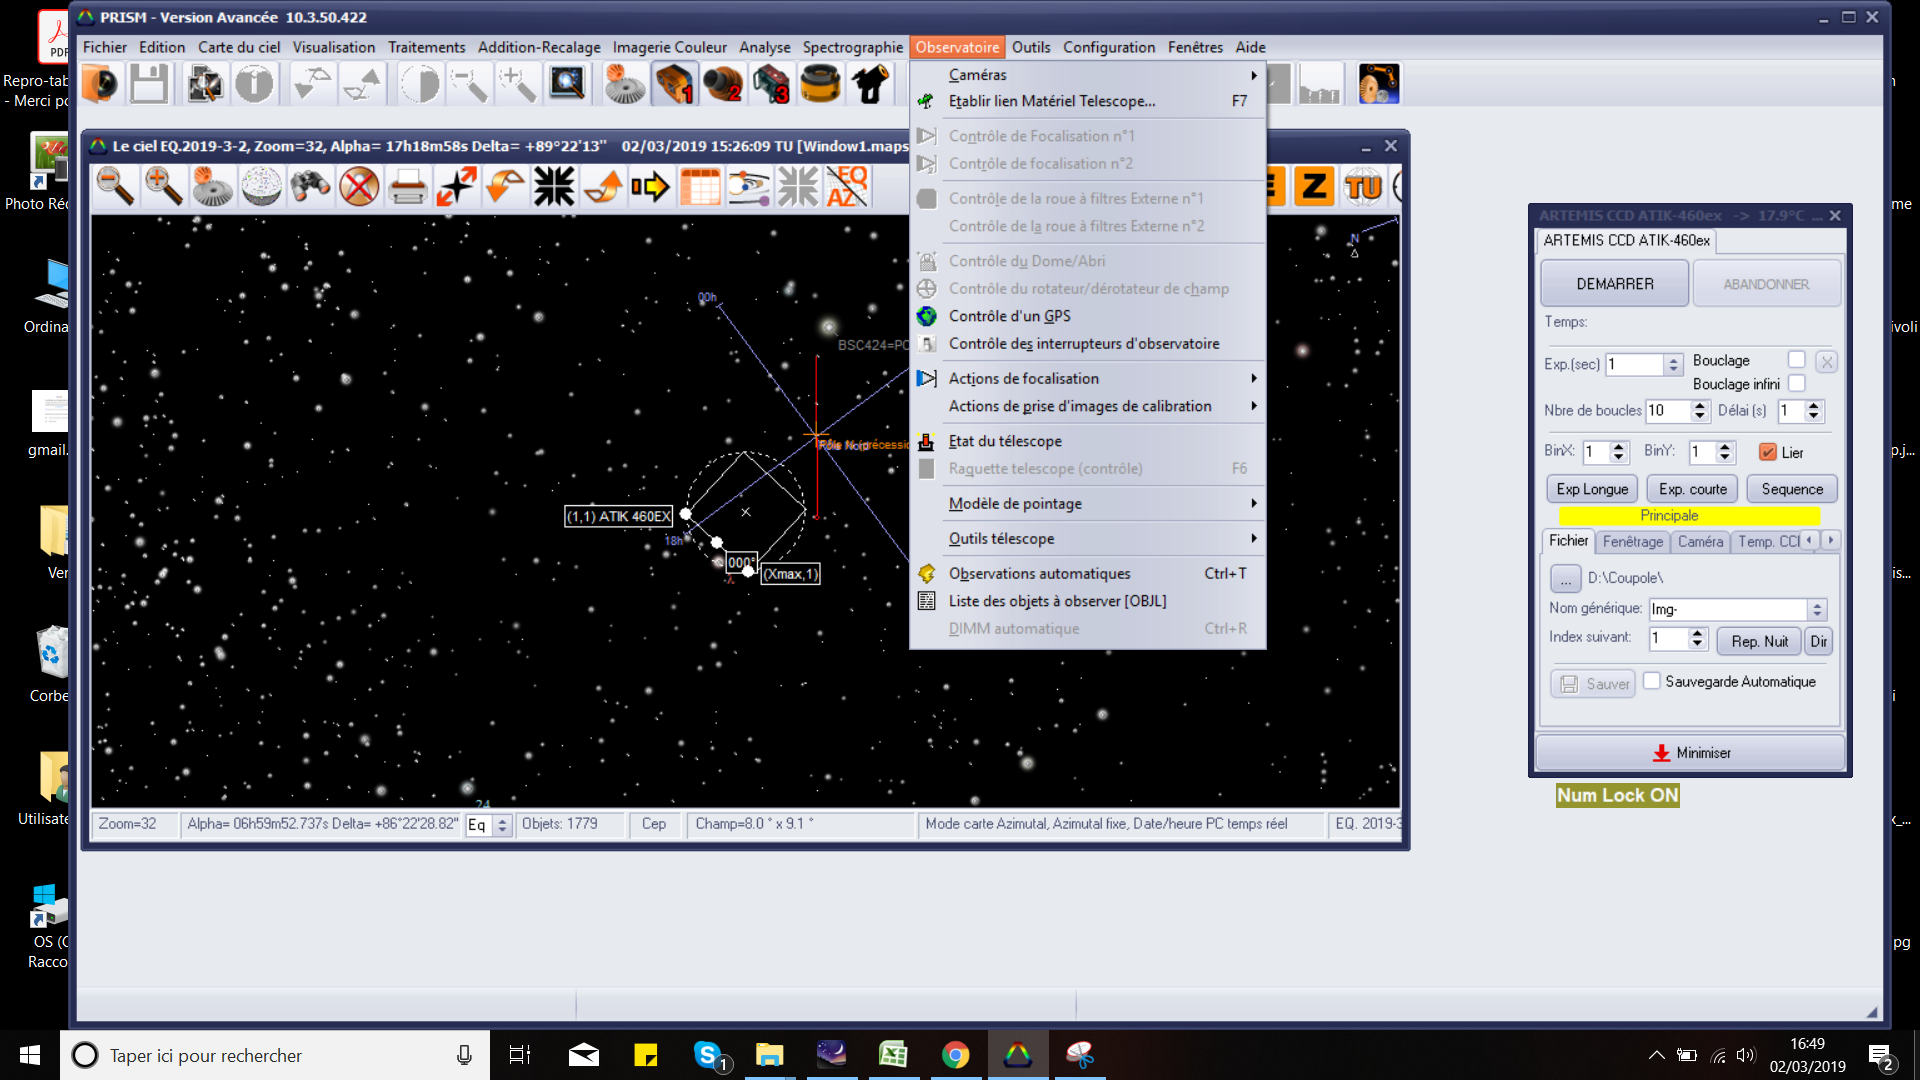Toggle the Bouclage infini checkbox
Viewport: 1920px width, 1080px height.
coord(1796,384)
